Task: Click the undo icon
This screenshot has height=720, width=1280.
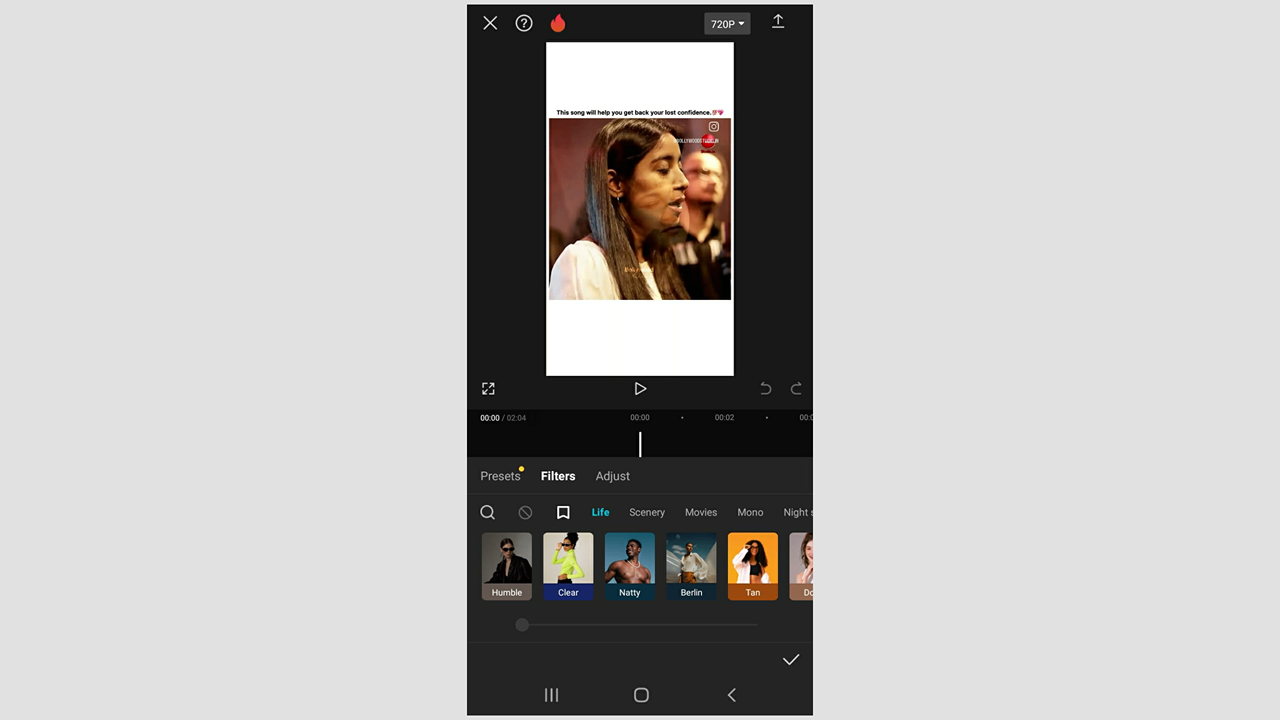Action: pyautogui.click(x=765, y=388)
